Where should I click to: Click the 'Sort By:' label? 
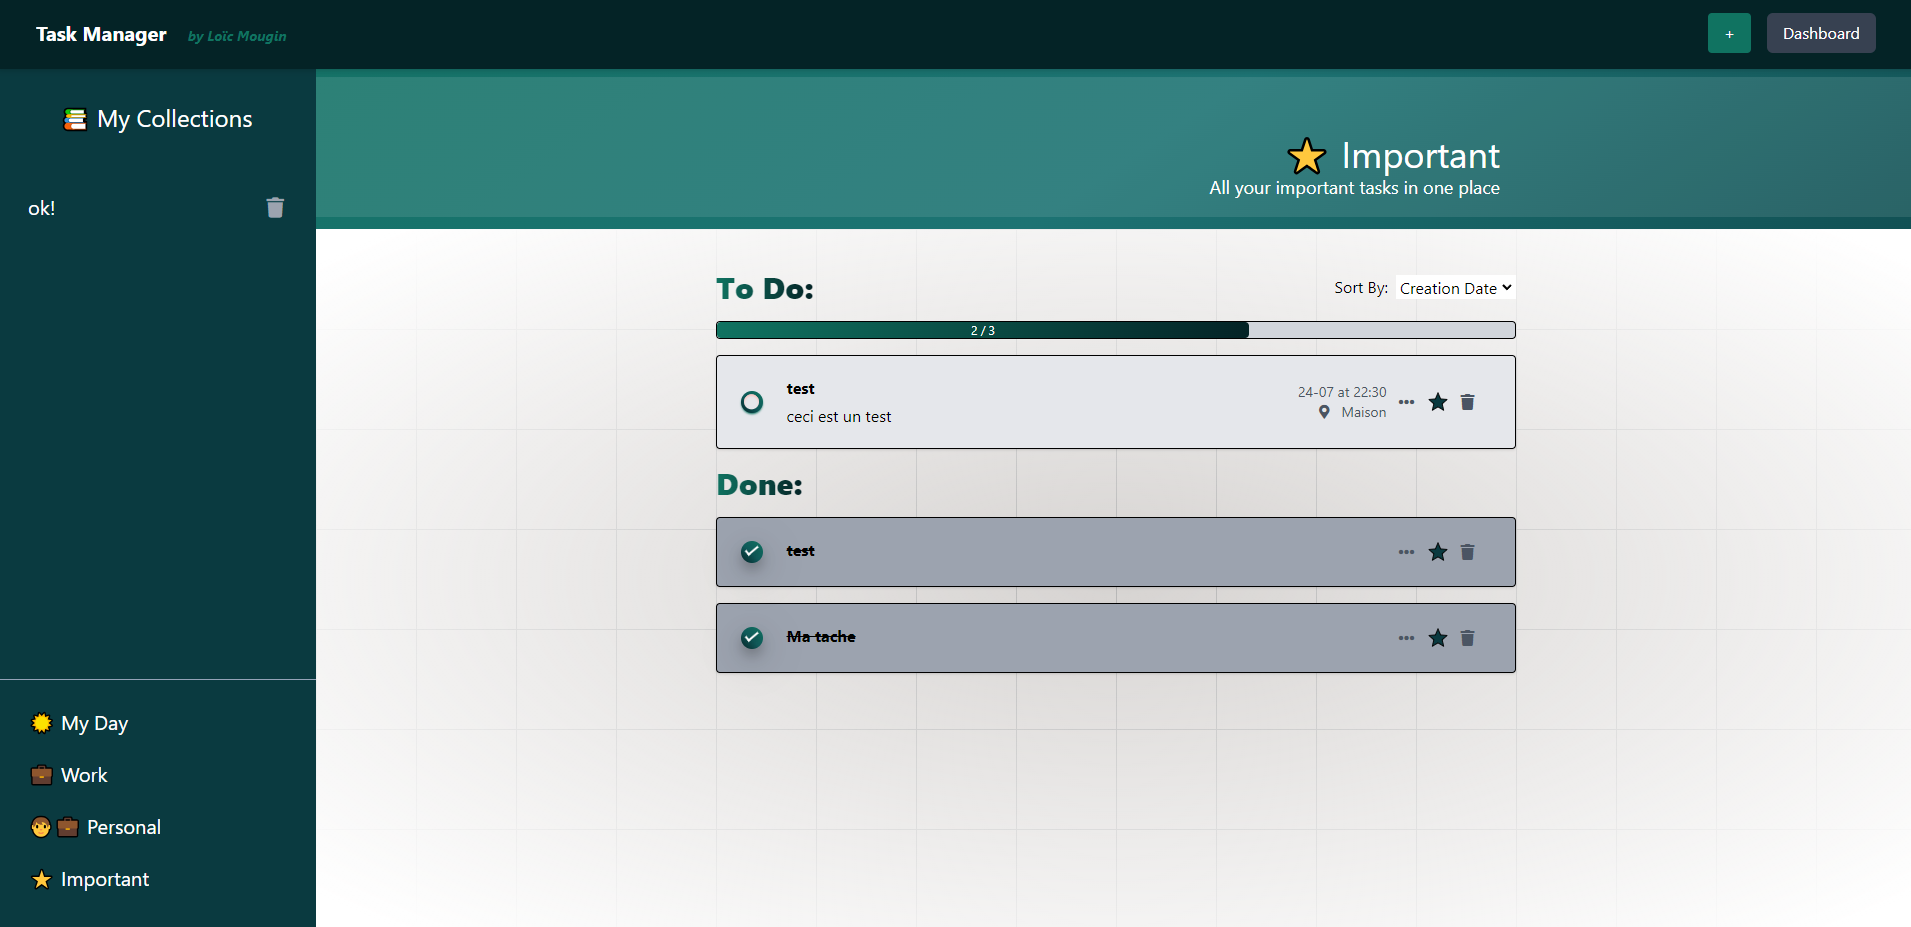[1361, 288]
